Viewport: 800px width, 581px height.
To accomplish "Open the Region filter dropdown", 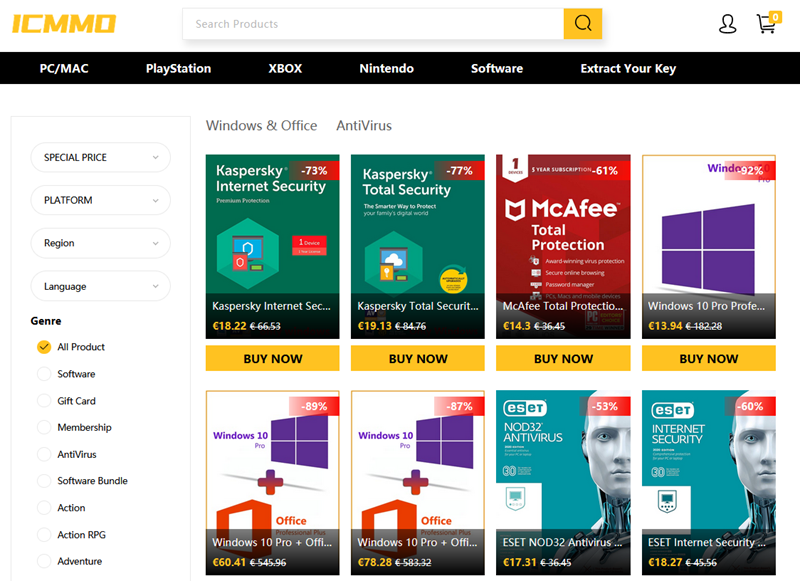I will 101,243.
